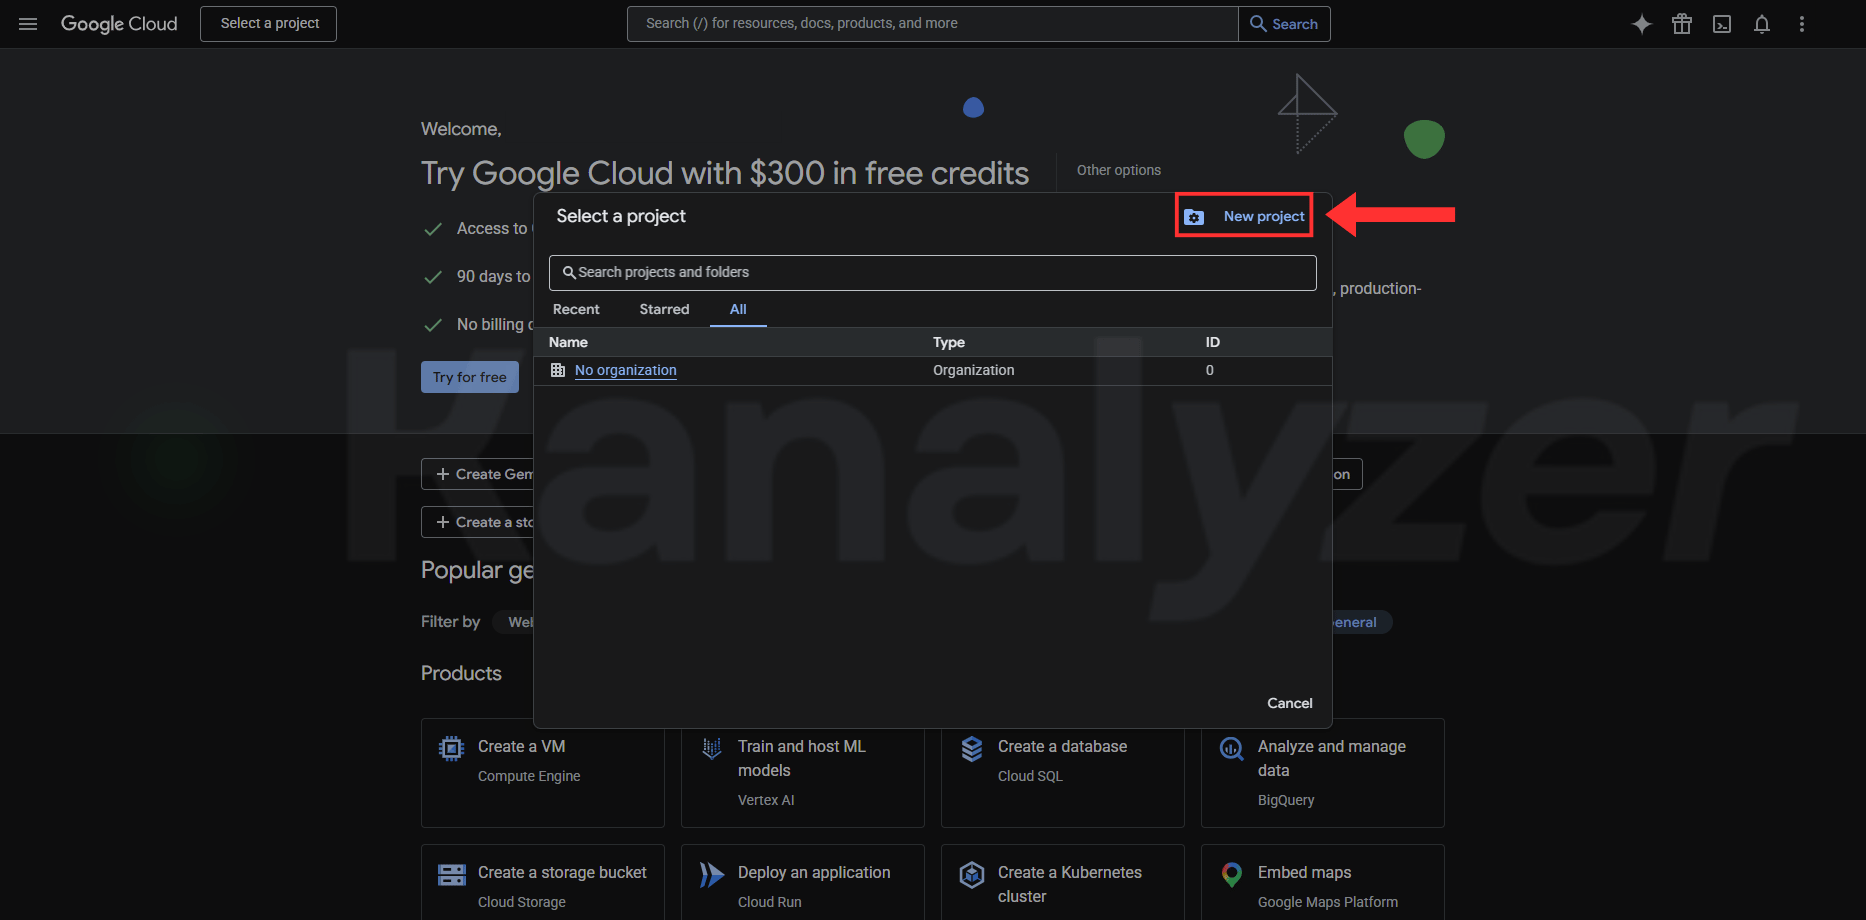Click the Google Cloud logo
The height and width of the screenshot is (920, 1866).
[119, 24]
